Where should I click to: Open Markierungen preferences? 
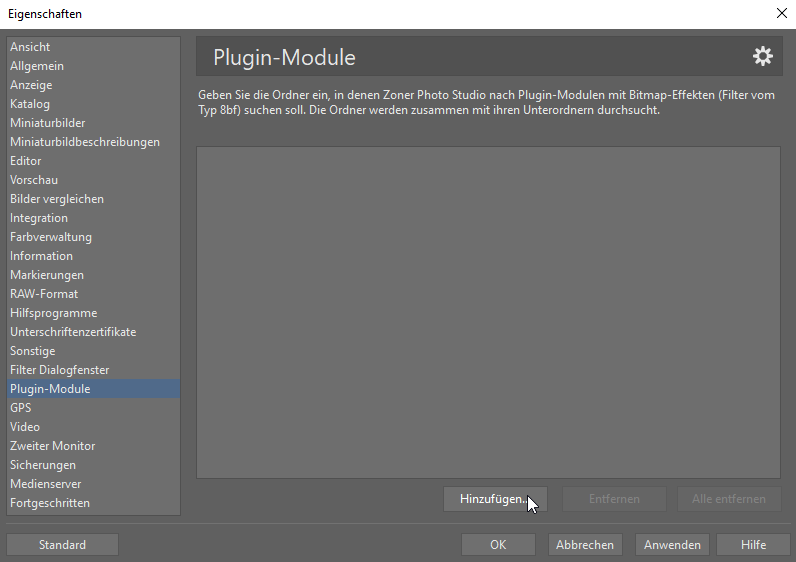tap(93, 275)
